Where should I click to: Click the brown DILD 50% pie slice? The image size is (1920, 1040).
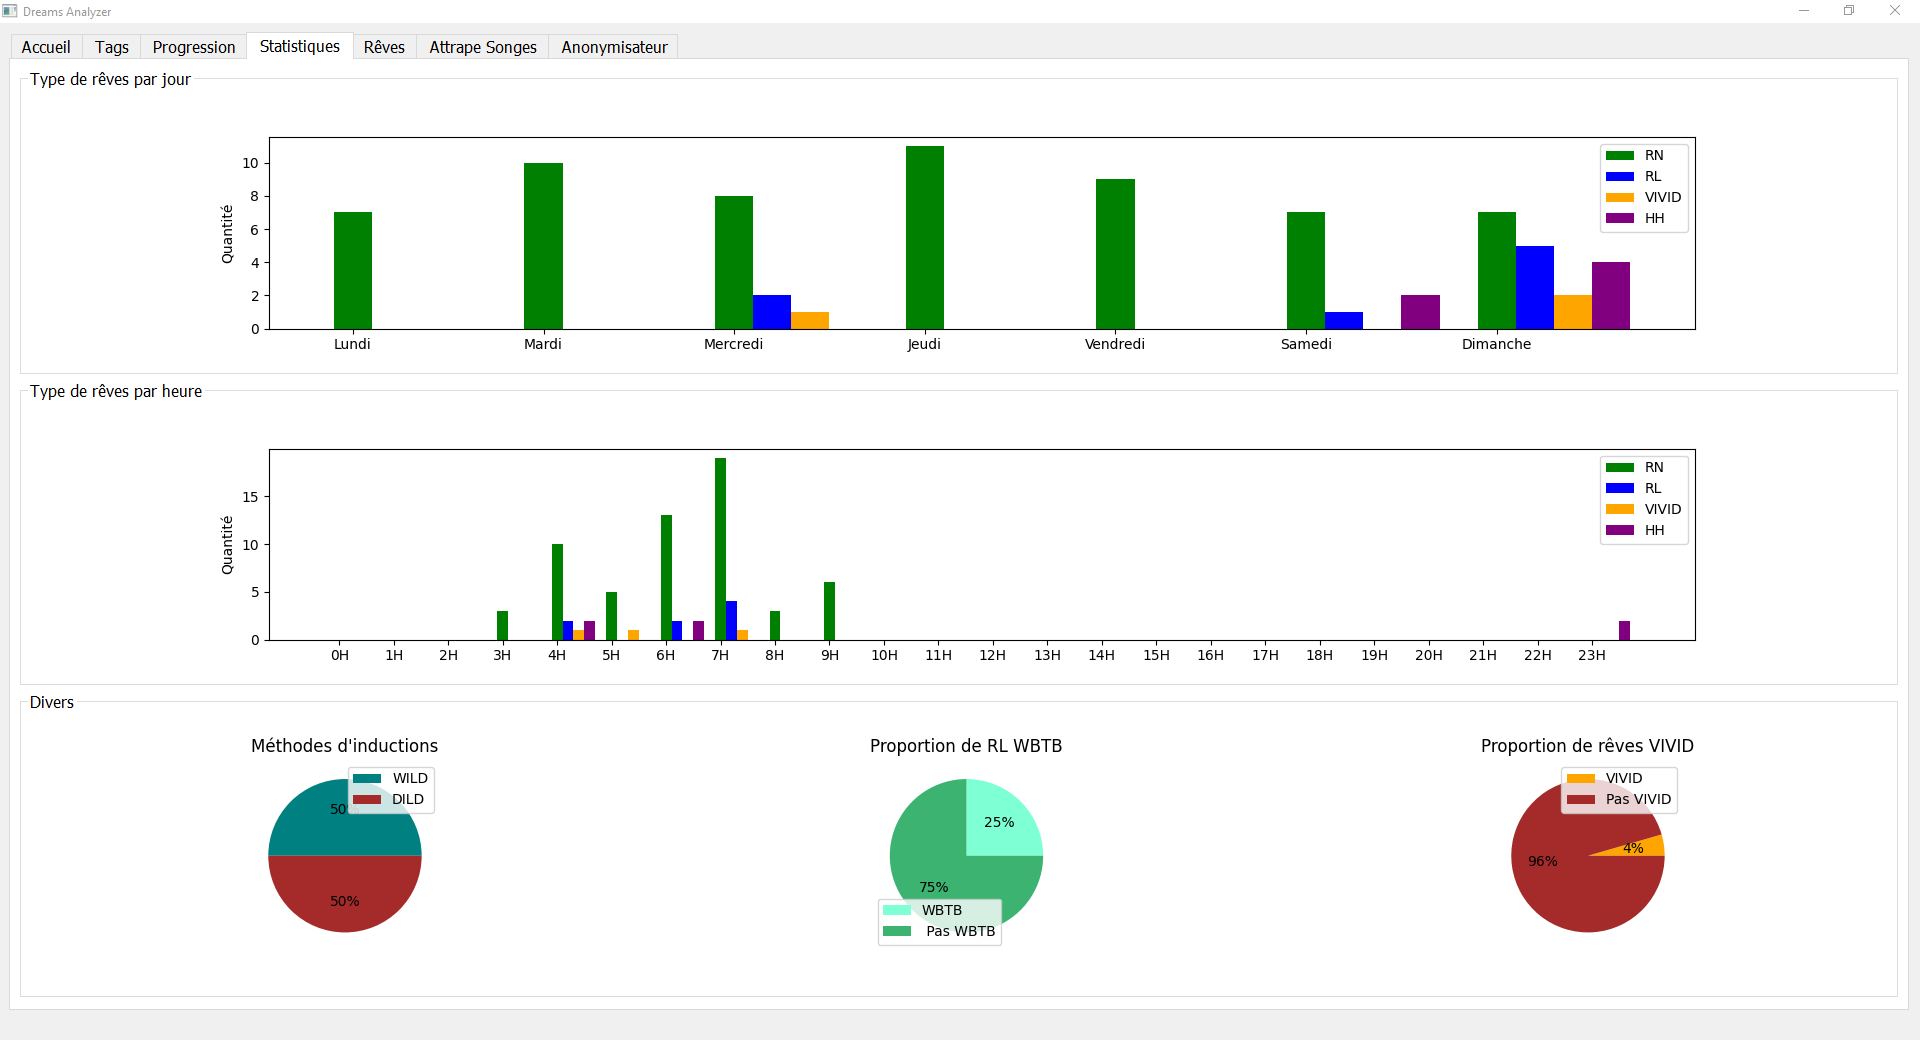point(345,895)
